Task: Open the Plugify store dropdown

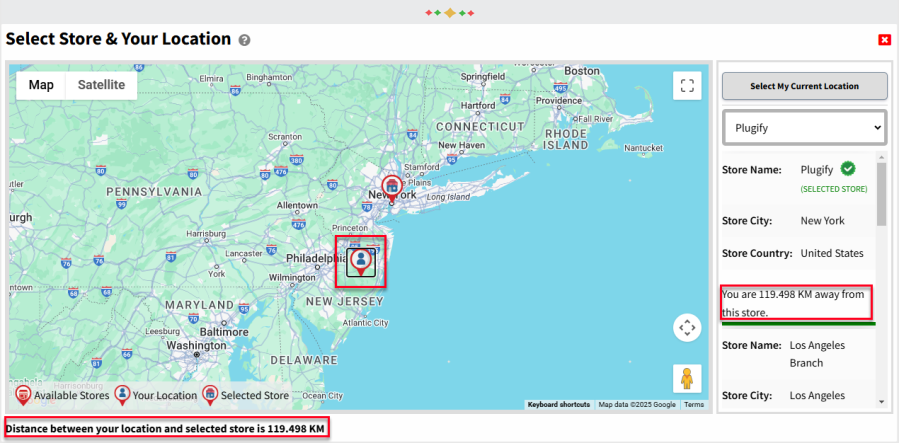Action: [804, 128]
